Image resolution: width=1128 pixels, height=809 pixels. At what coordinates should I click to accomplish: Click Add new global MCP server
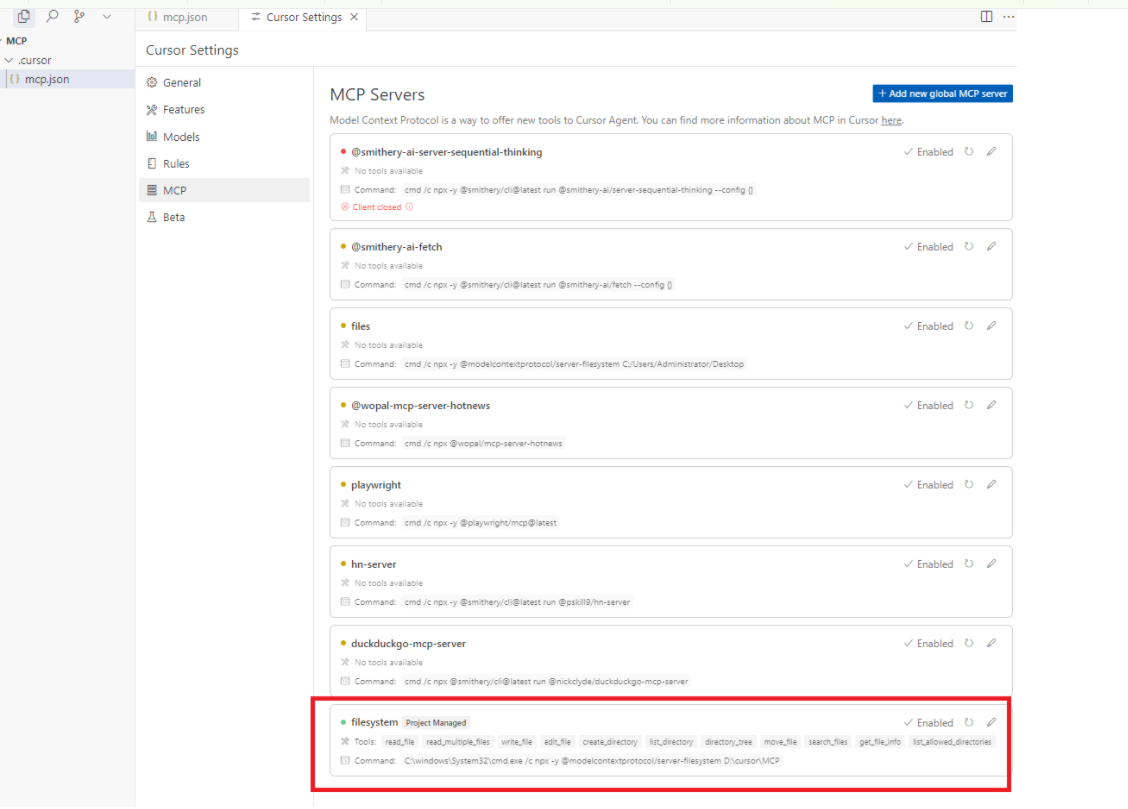942,93
